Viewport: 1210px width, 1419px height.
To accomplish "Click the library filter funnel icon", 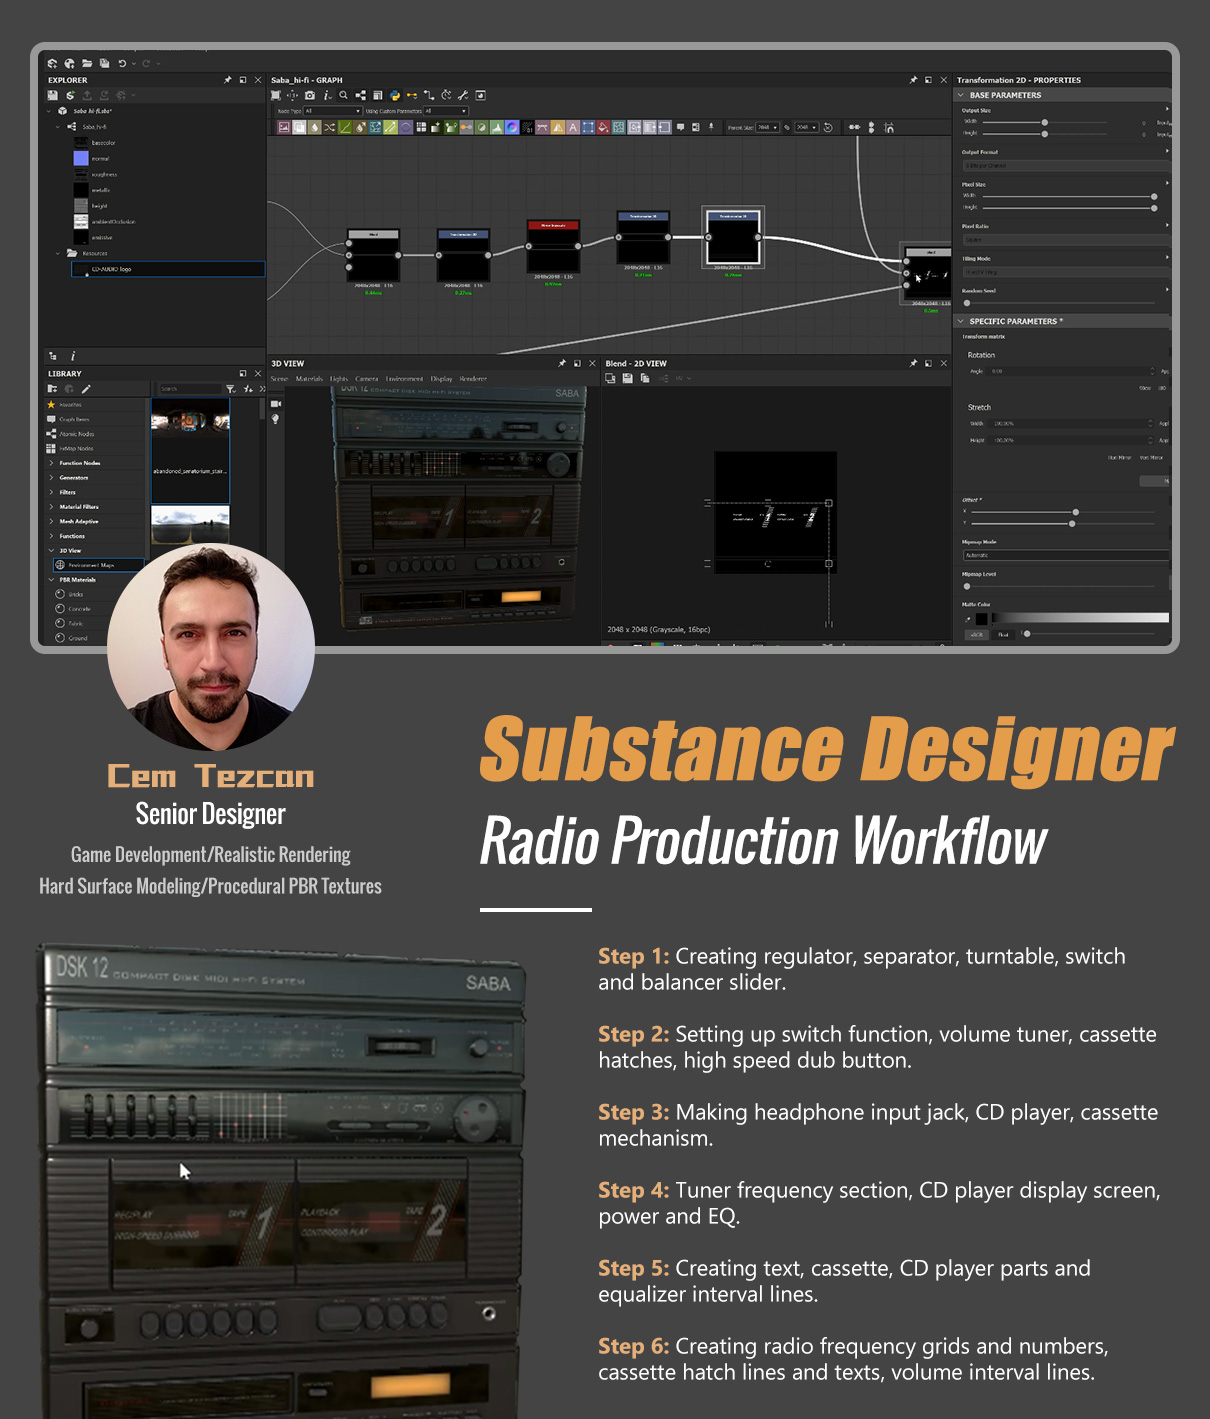I will tap(230, 388).
